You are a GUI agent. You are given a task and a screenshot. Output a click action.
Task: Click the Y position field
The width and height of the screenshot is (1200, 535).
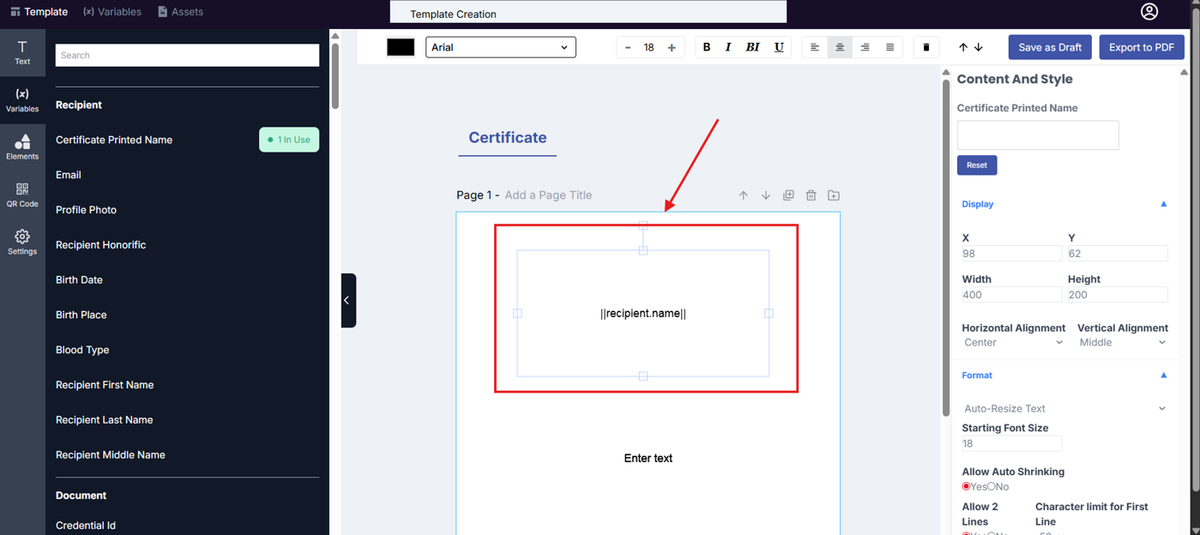(1117, 254)
